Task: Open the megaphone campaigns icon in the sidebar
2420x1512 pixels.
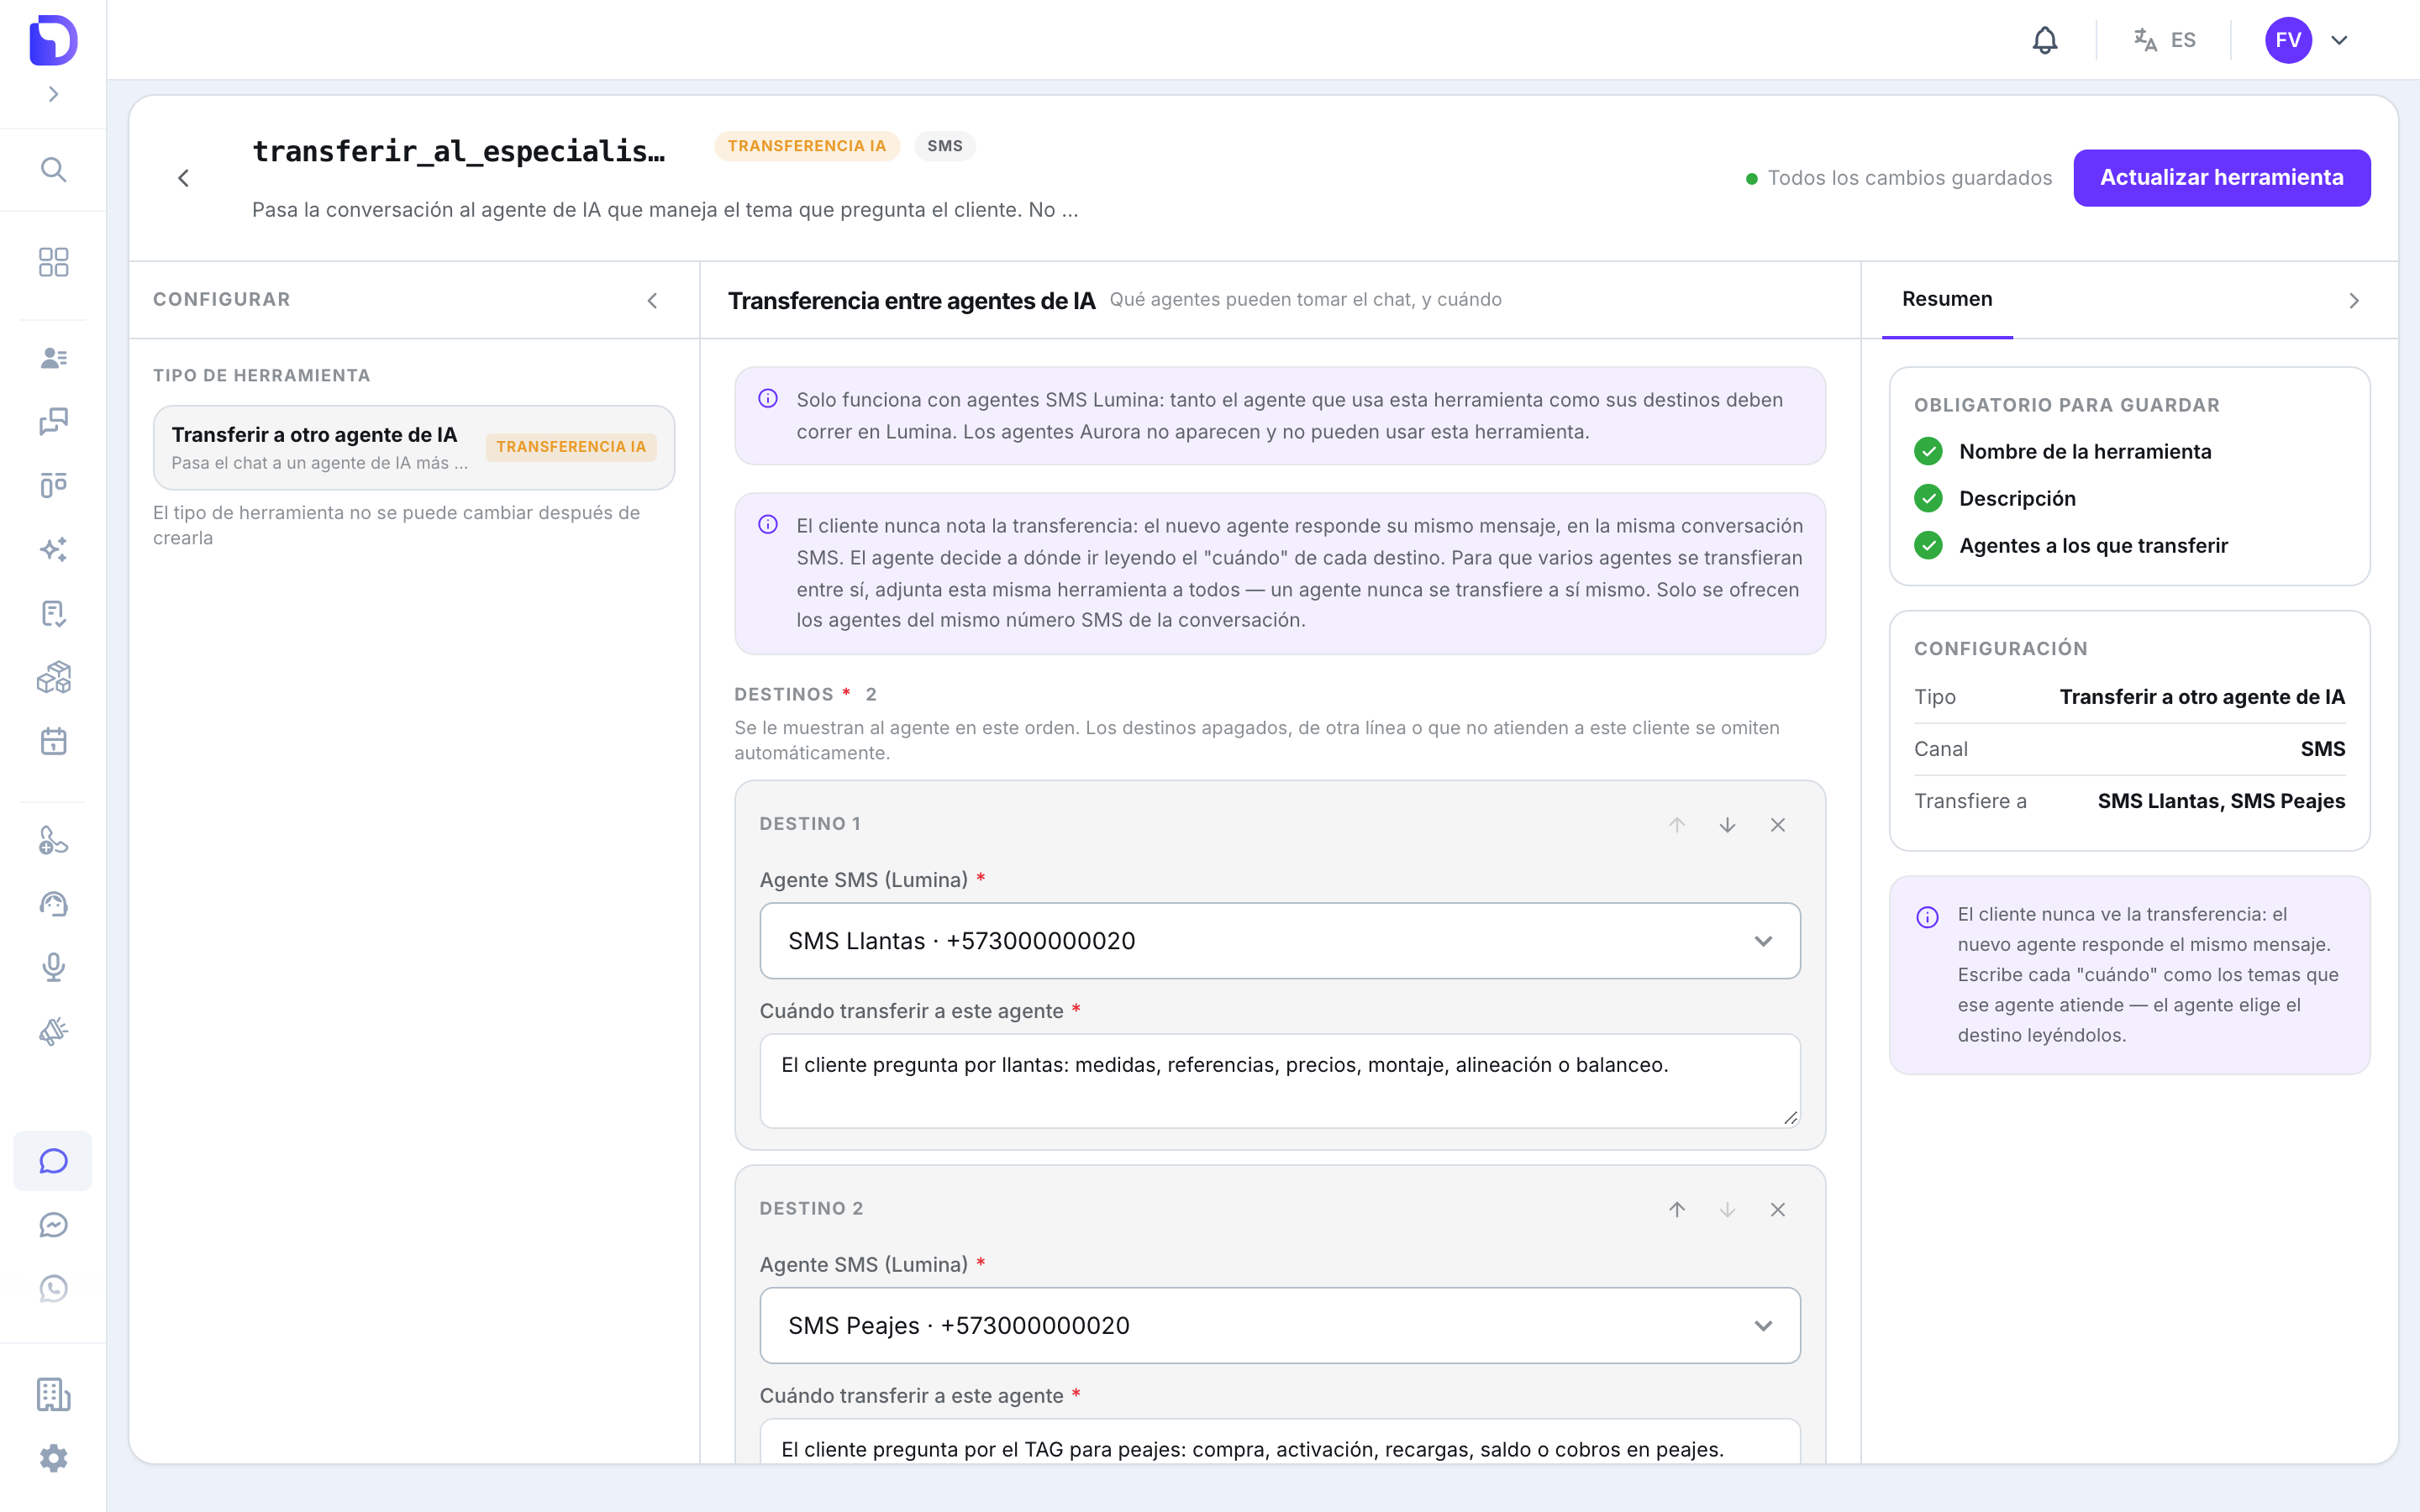Action: (53, 1031)
